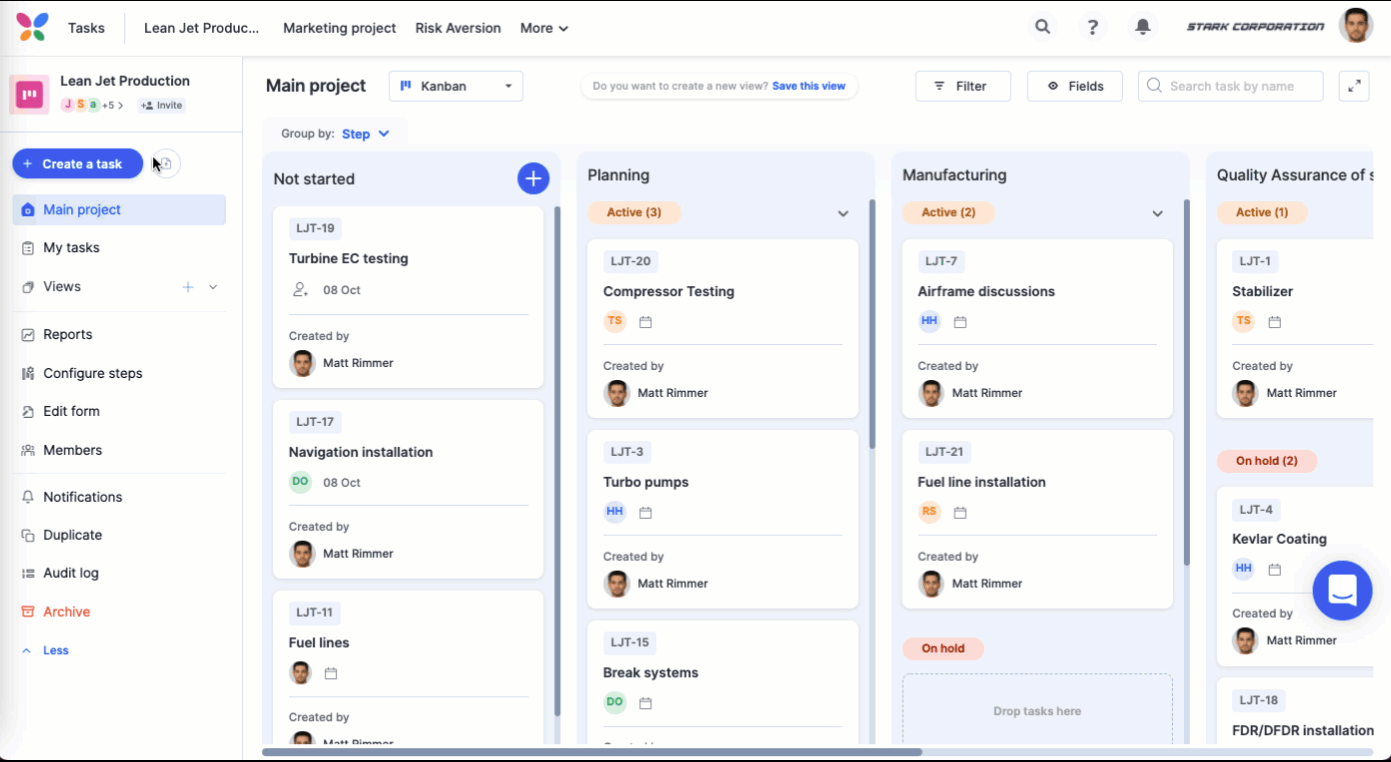Expand the project members +5 chevron
This screenshot has height=762, width=1391.
click(x=121, y=105)
